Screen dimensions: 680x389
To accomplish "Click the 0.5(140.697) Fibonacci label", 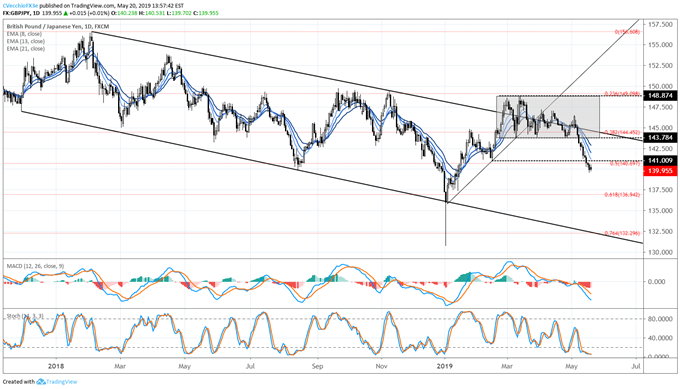I will (624, 164).
